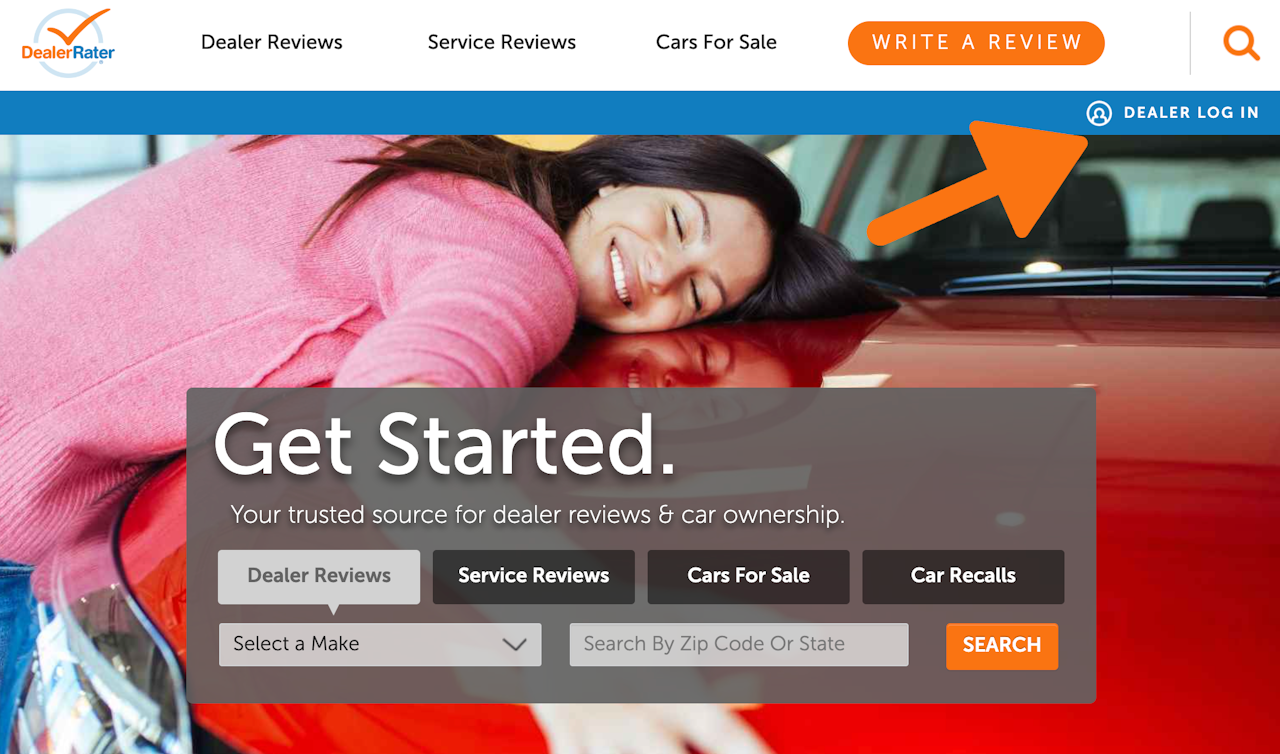
Task: Follow the Dealer Log In link
Action: [1191, 113]
